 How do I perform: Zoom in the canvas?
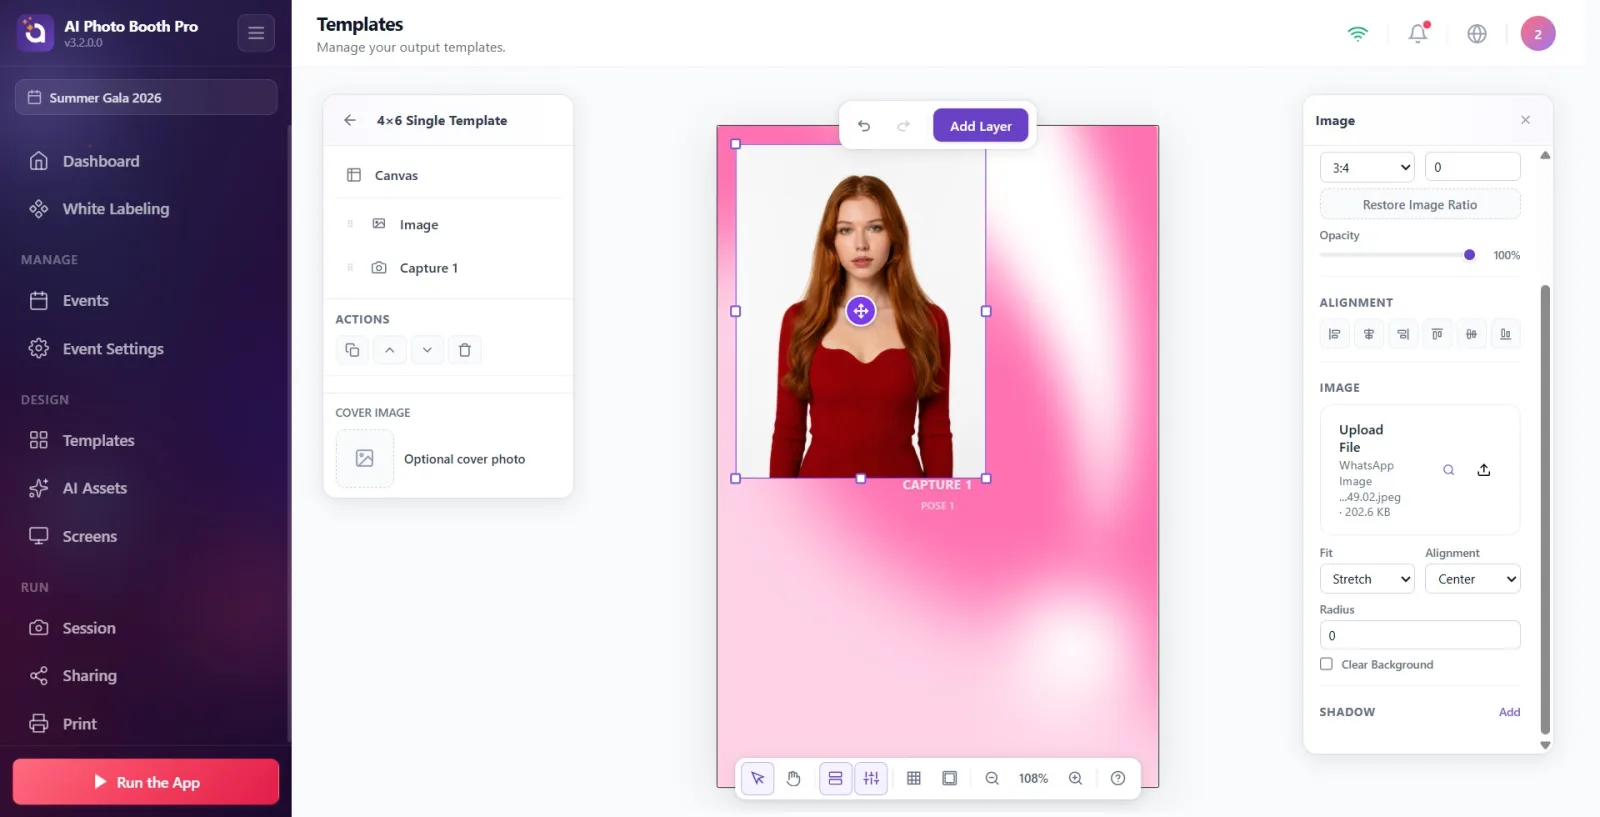pos(1076,778)
